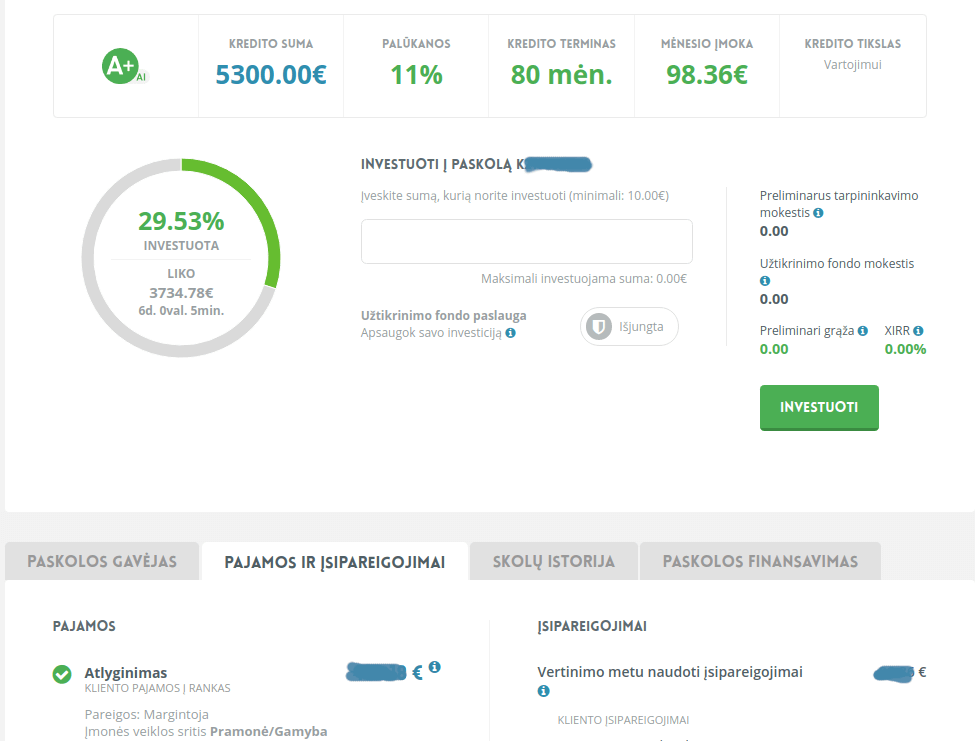Click the investment amount input field
Viewport: 975px width, 741px height.
click(526, 241)
